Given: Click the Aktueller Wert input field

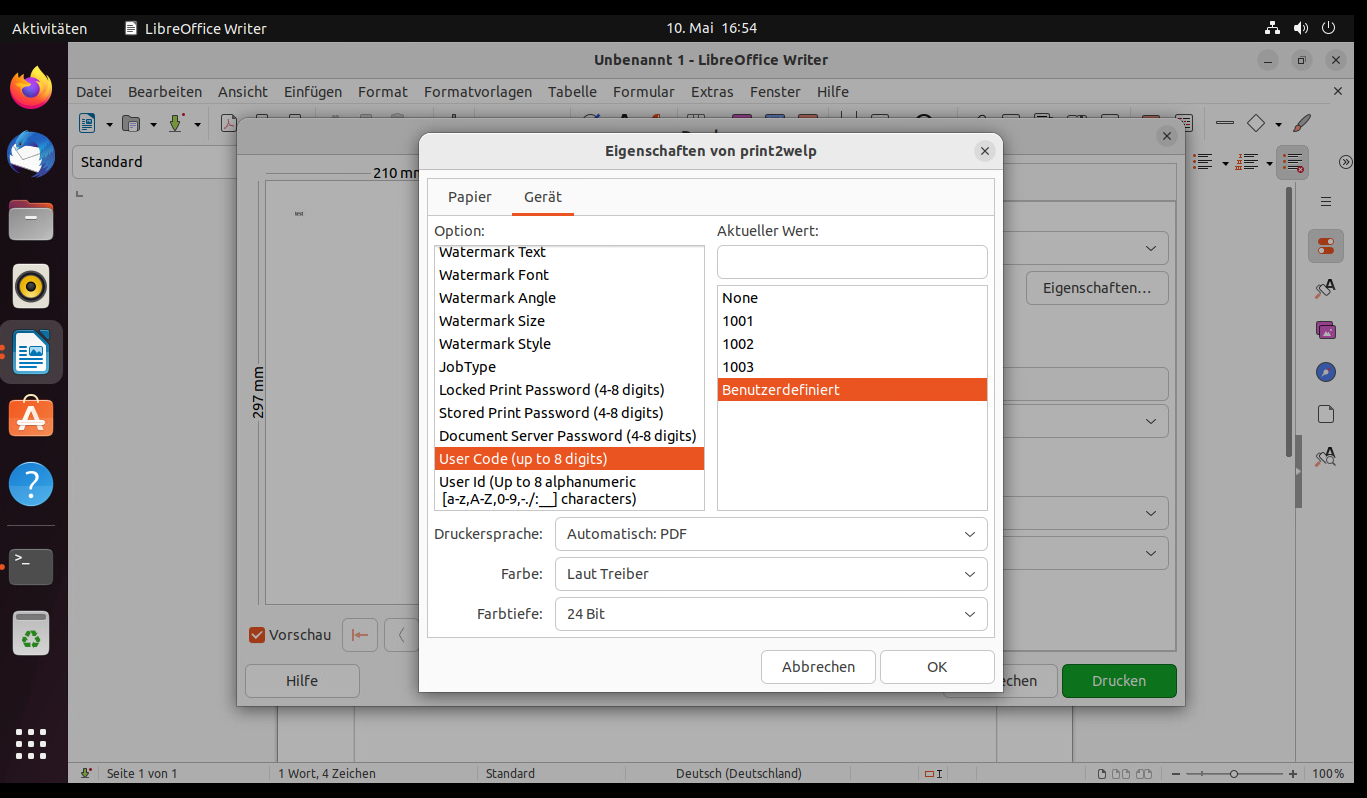Looking at the screenshot, I should pos(851,261).
